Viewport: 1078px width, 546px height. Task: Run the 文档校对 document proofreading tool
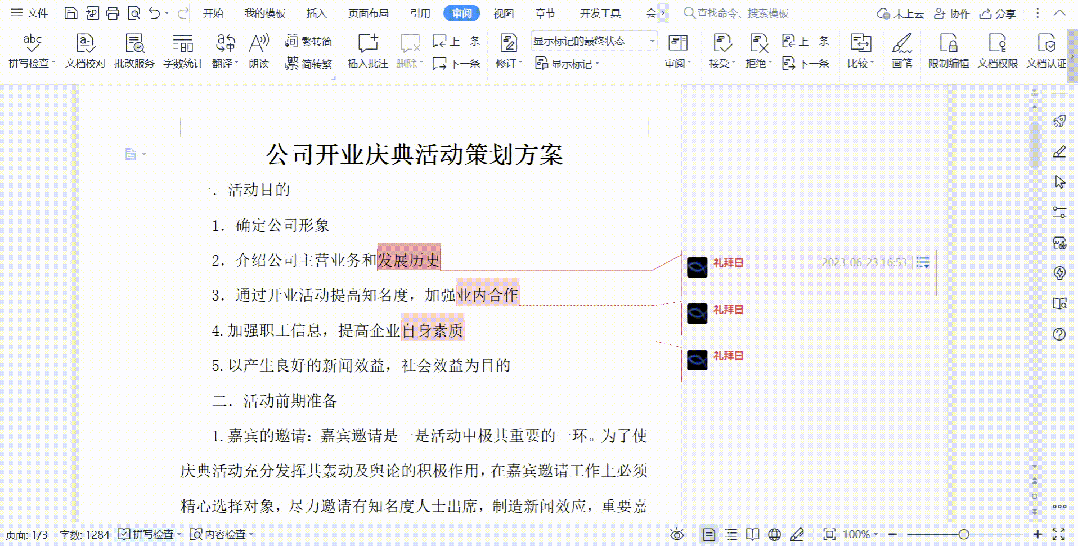(x=85, y=52)
